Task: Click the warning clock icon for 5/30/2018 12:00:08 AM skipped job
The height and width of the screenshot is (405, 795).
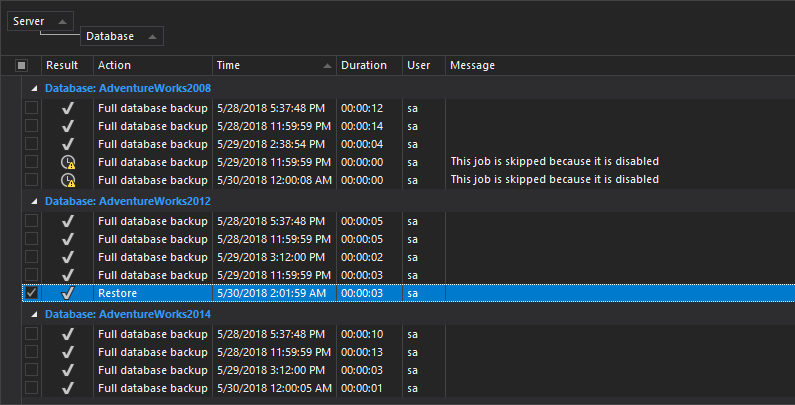Action: 68,180
